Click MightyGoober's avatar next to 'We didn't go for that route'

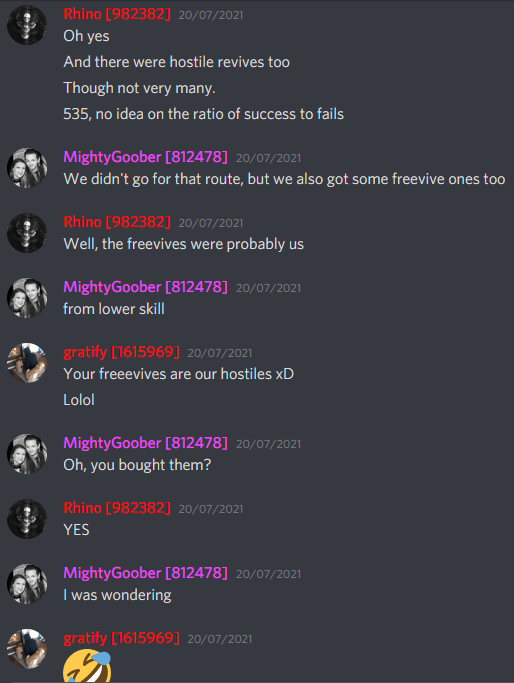(x=27, y=168)
